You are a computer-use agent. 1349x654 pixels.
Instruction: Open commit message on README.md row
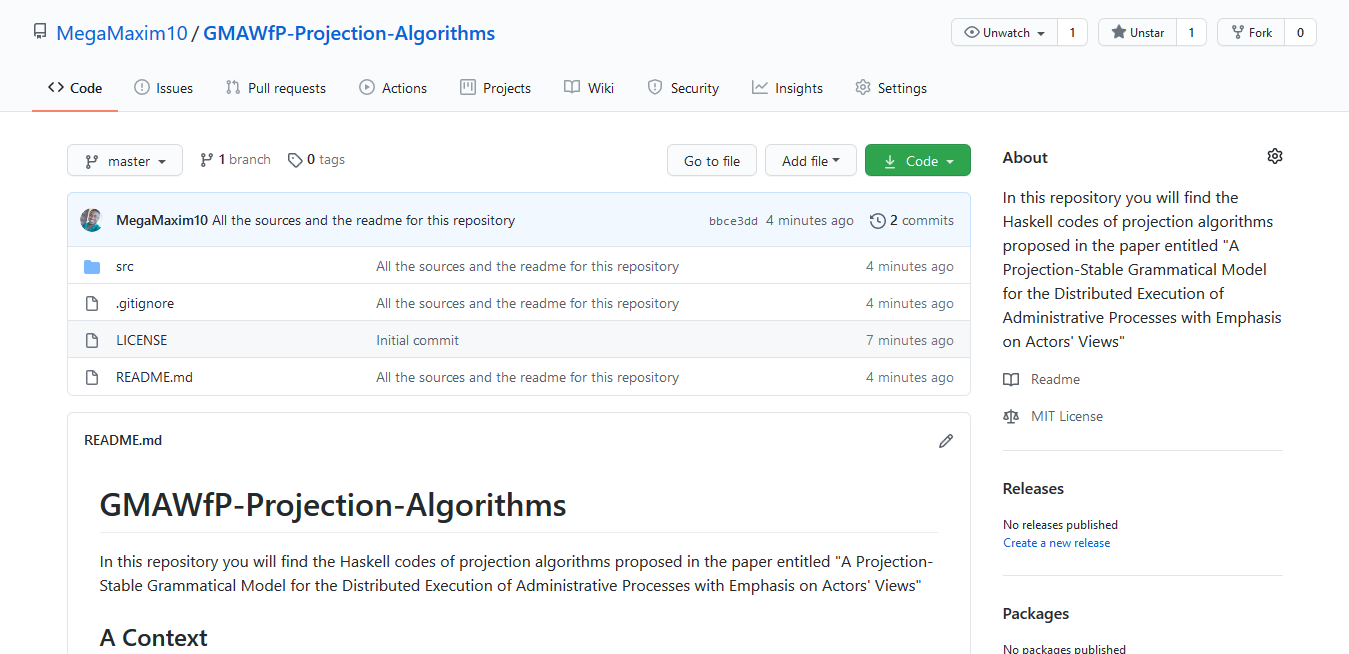pyautogui.click(x=527, y=377)
